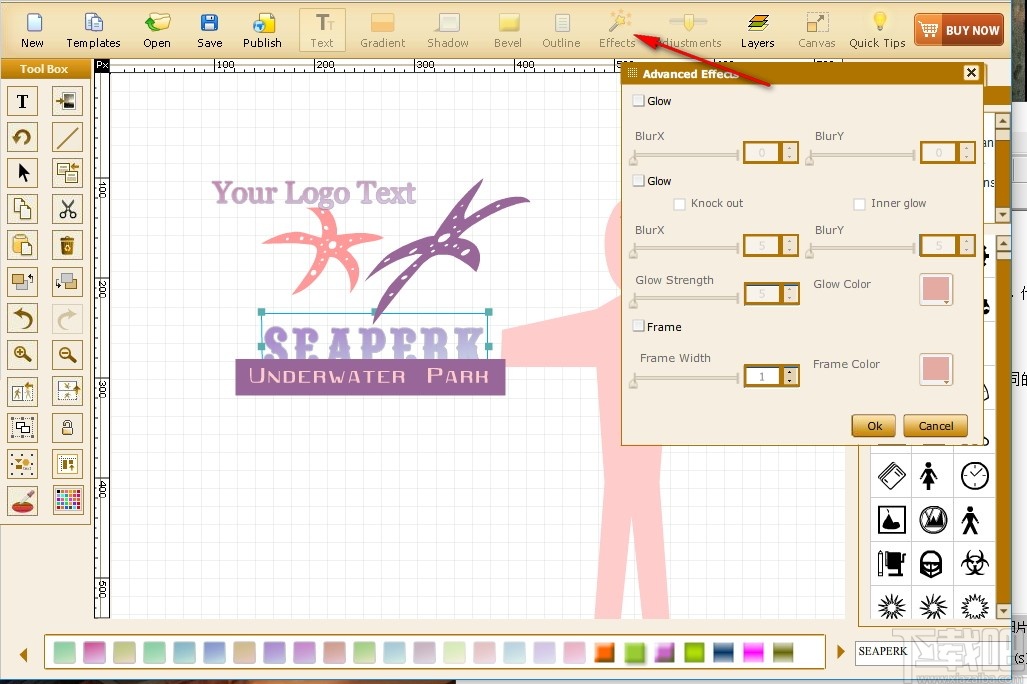Open the Templates menu

click(92, 29)
